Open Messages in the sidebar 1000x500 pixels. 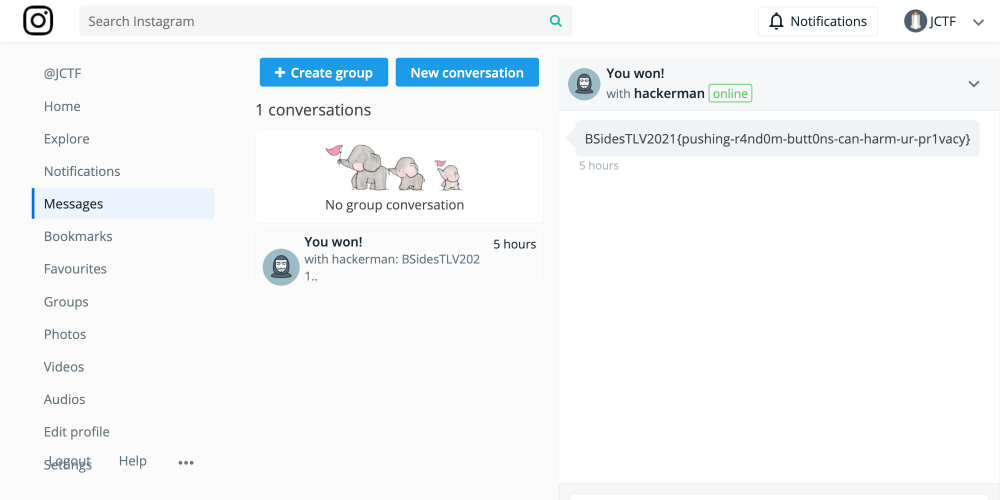pyautogui.click(x=74, y=204)
